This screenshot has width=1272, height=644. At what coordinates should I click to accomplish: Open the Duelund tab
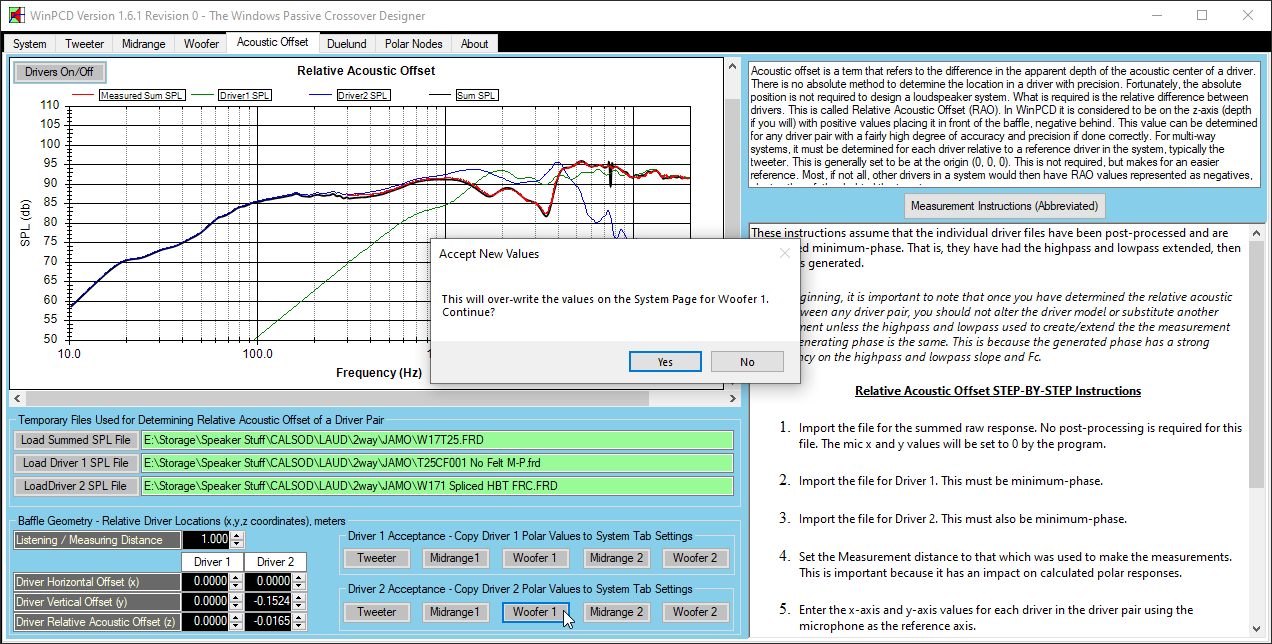(x=346, y=44)
